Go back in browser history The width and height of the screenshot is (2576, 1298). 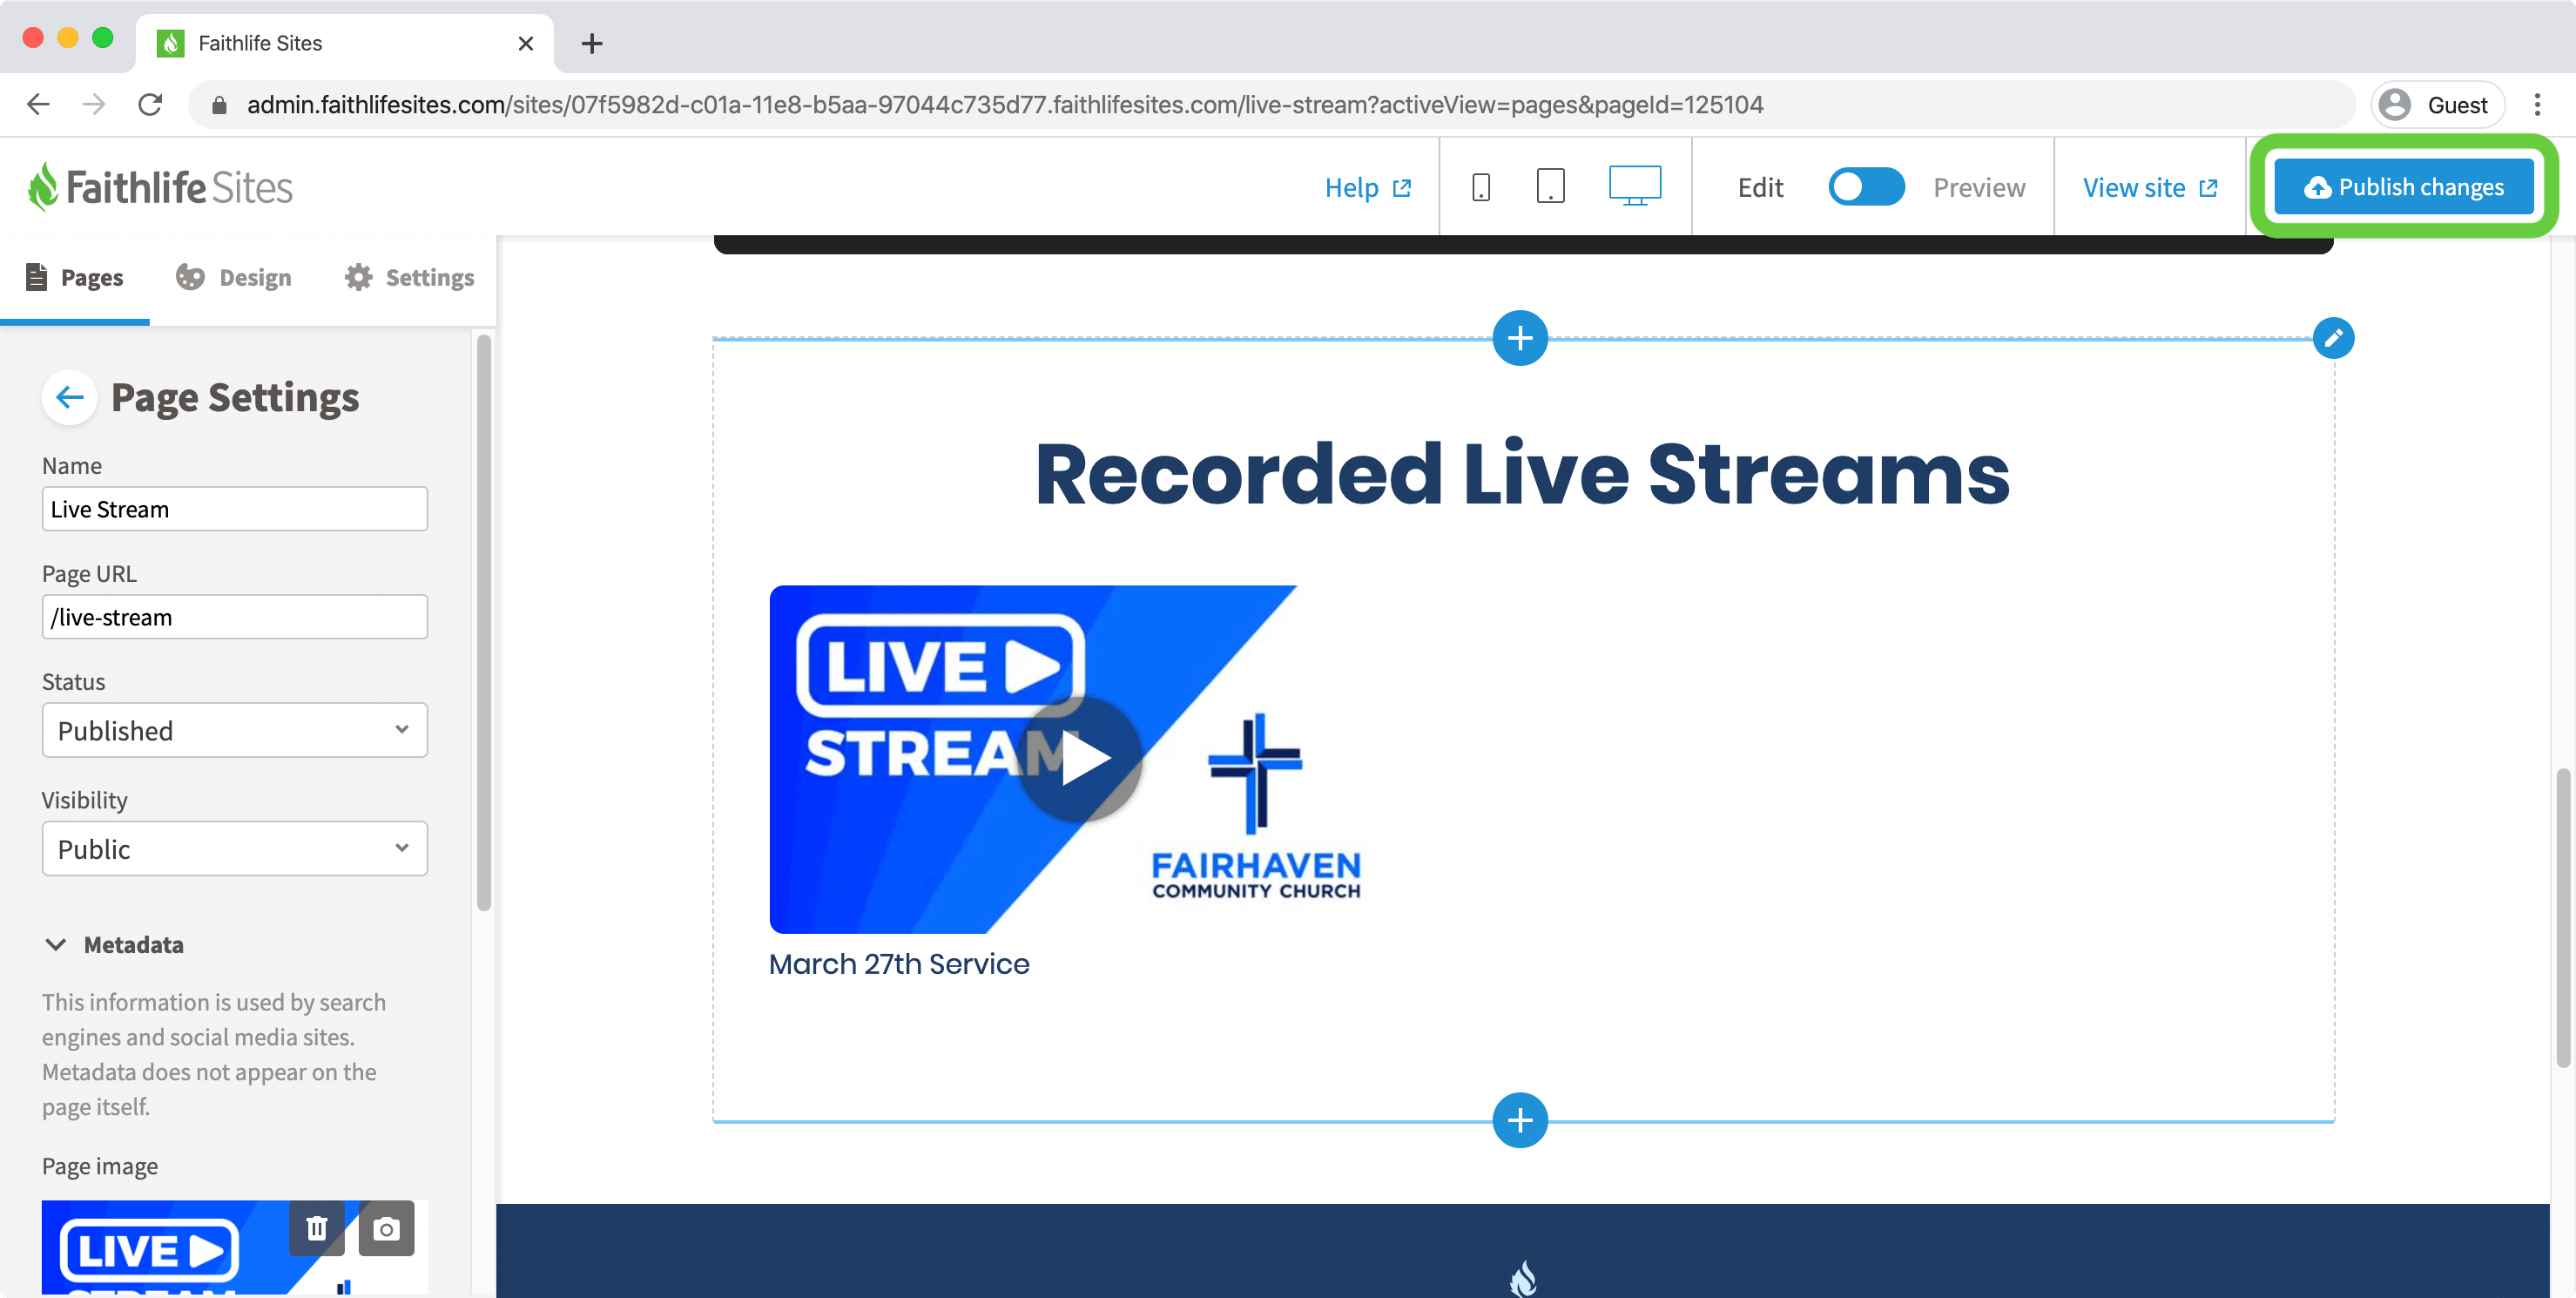point(38,104)
